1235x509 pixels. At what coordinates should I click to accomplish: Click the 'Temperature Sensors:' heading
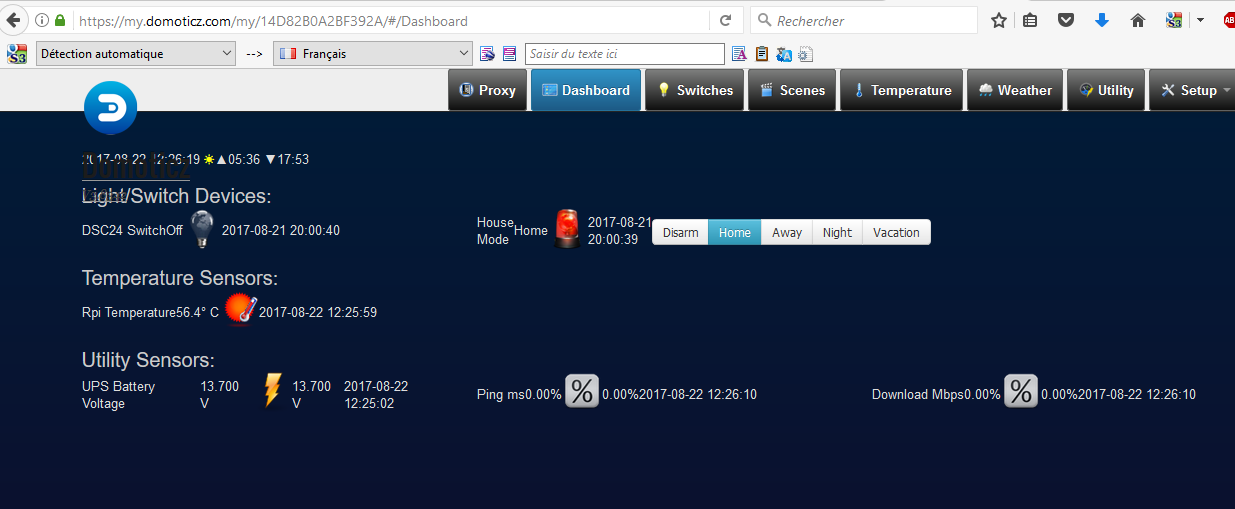[180, 278]
